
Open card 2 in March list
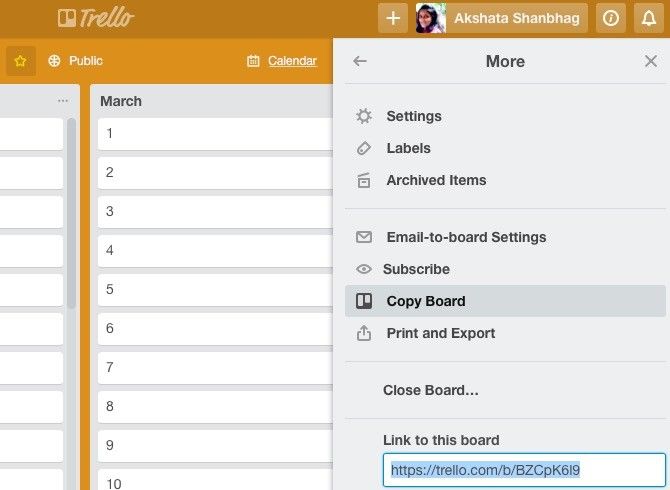(x=215, y=173)
